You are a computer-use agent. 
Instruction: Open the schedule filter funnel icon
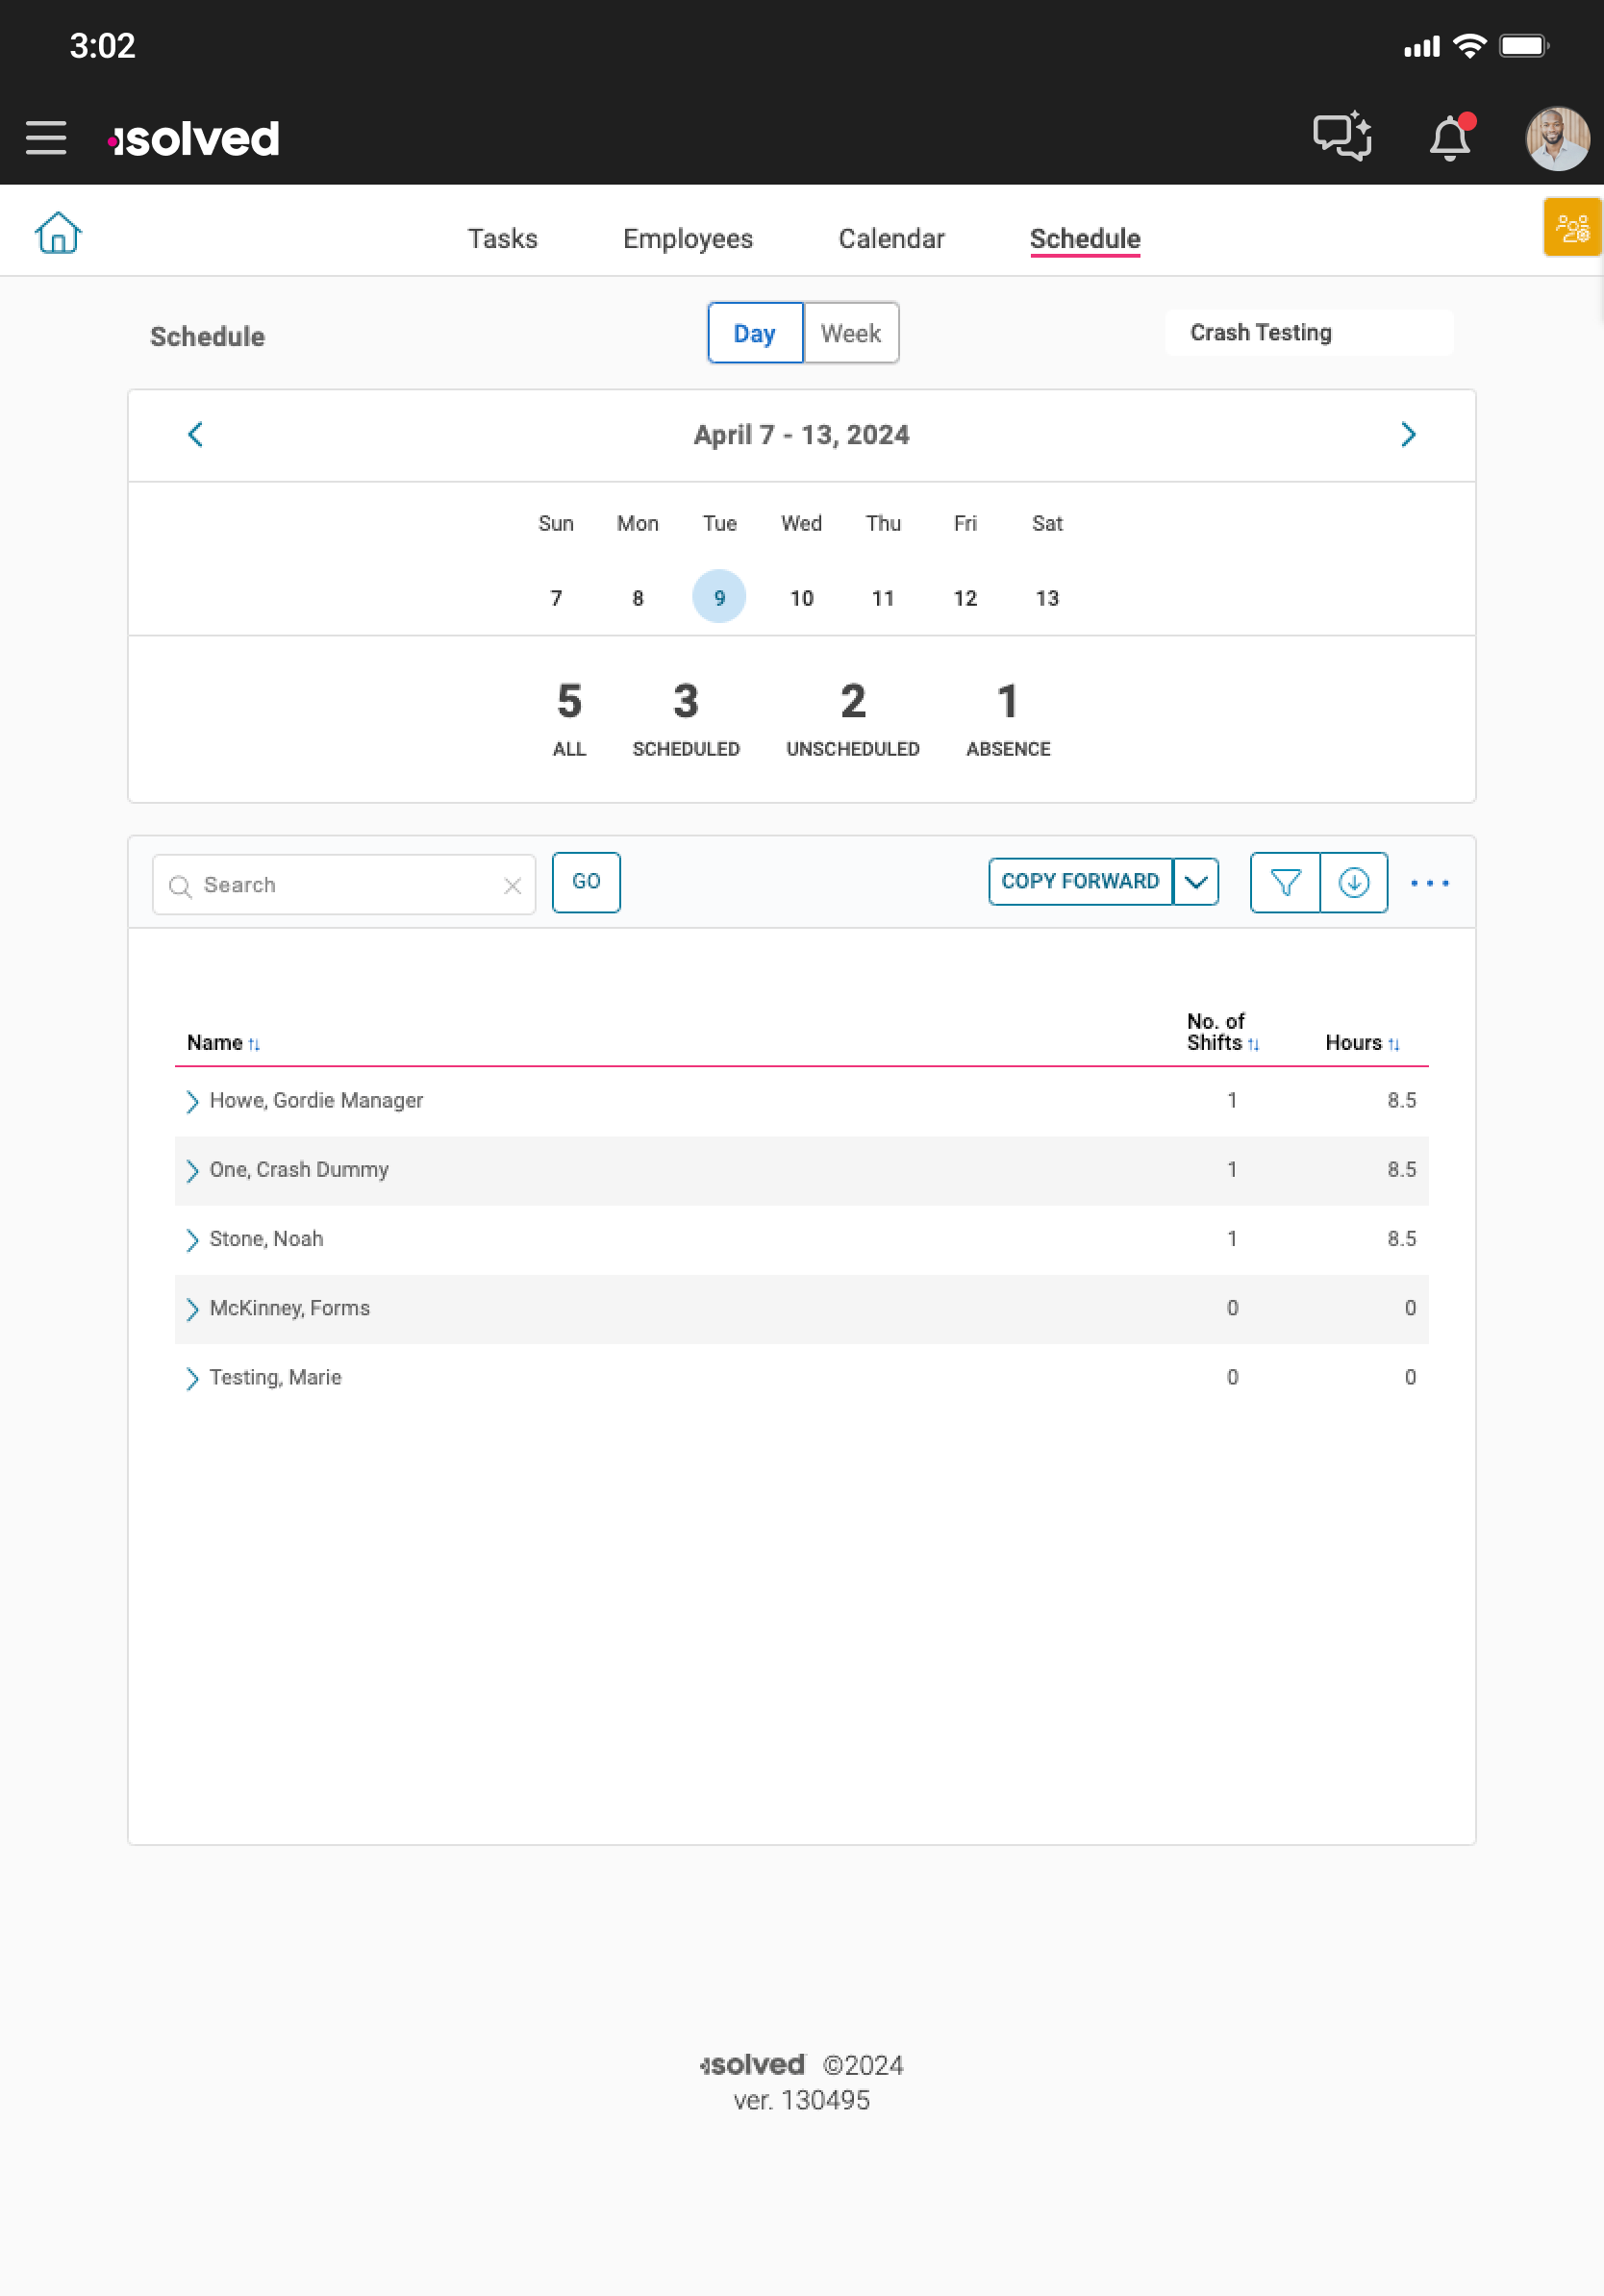pos(1285,883)
